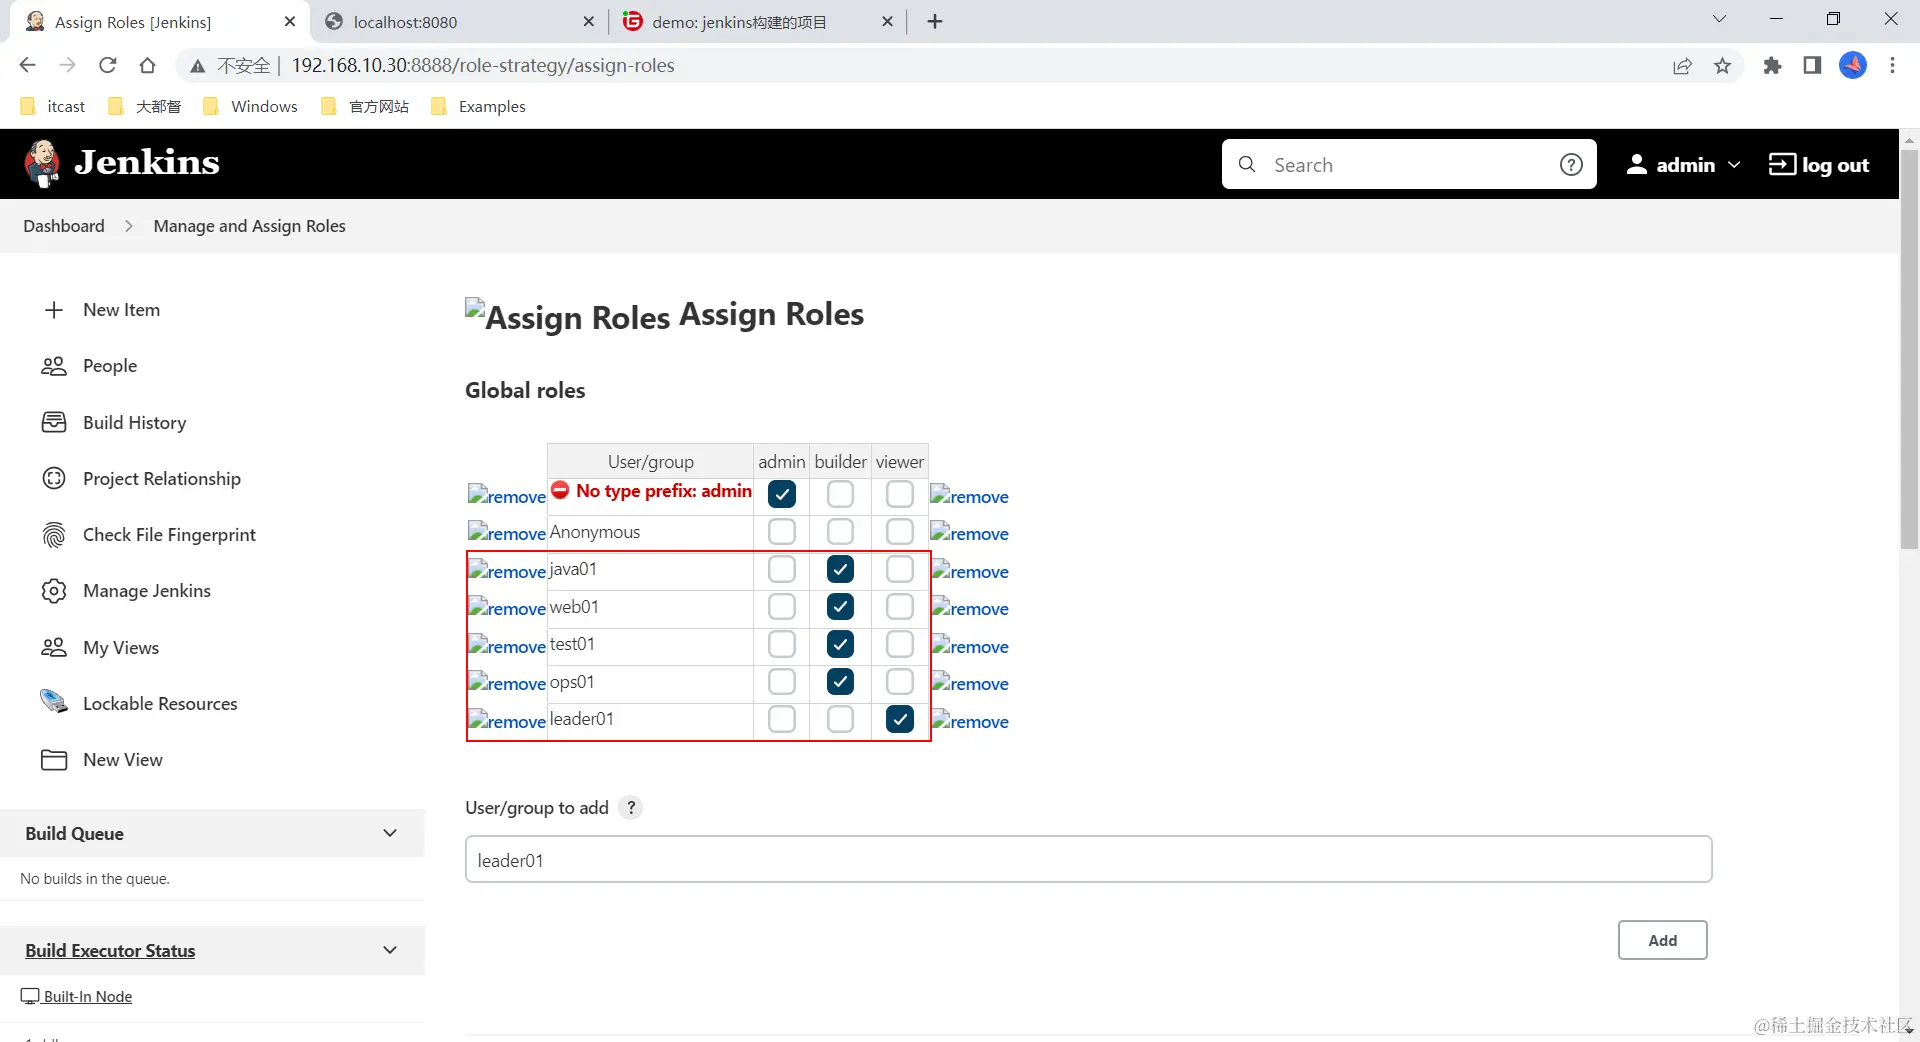Click the right remove icon for leader01
The height and width of the screenshot is (1042, 1920).
coord(969,721)
